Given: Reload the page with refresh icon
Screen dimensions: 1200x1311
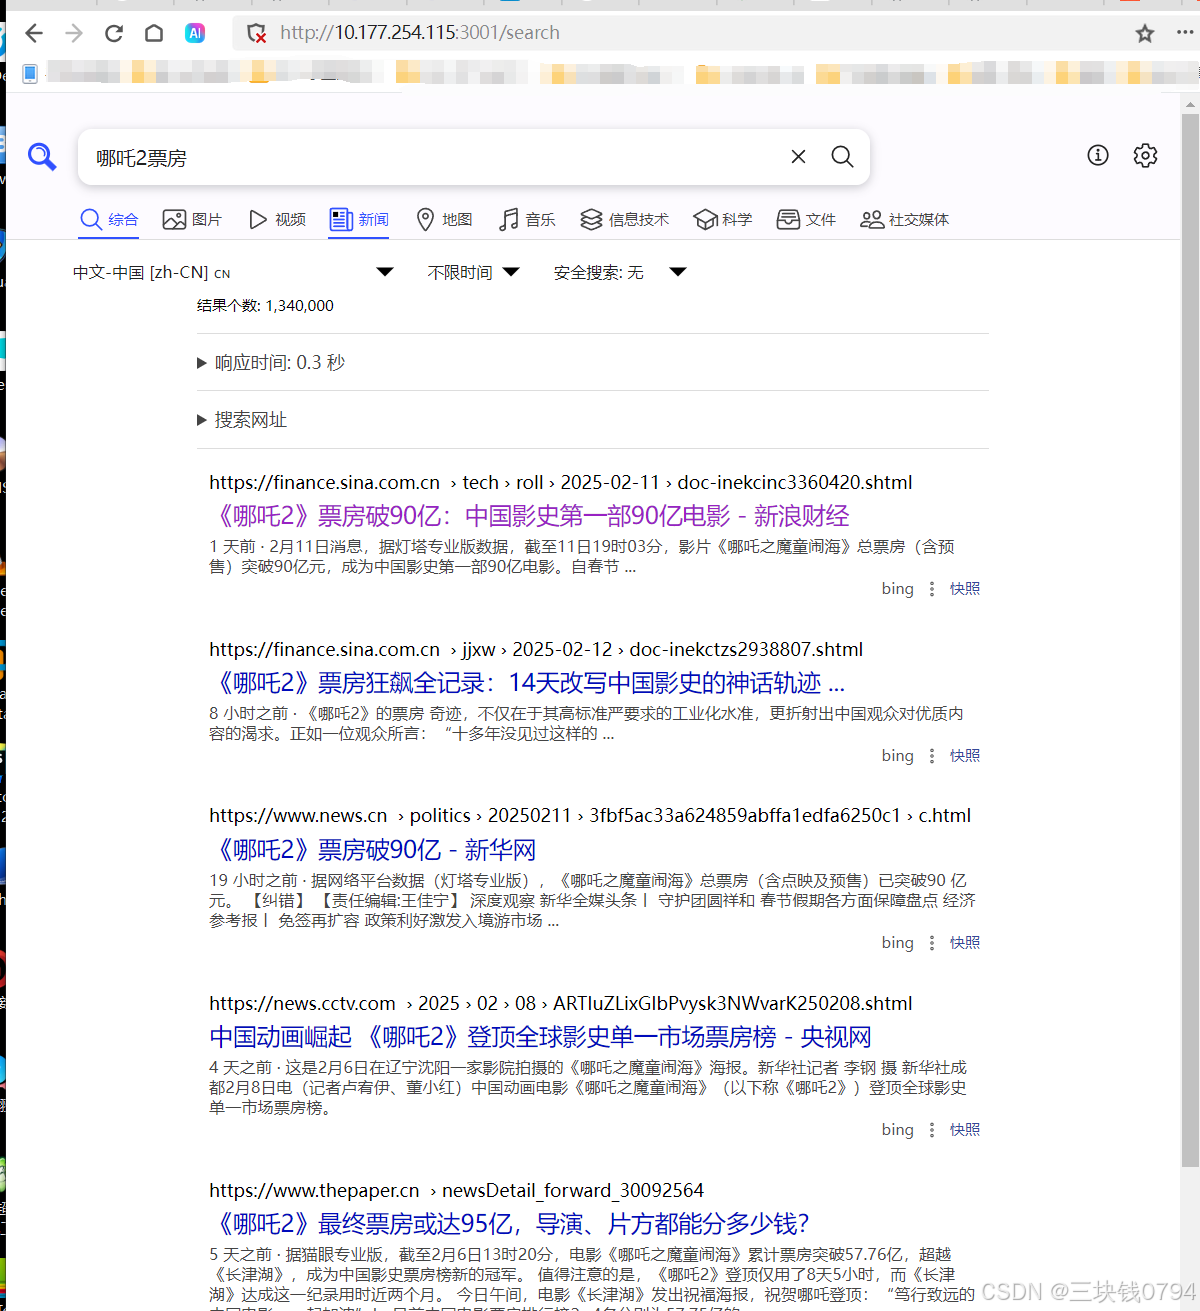Looking at the screenshot, I should pos(114,33).
